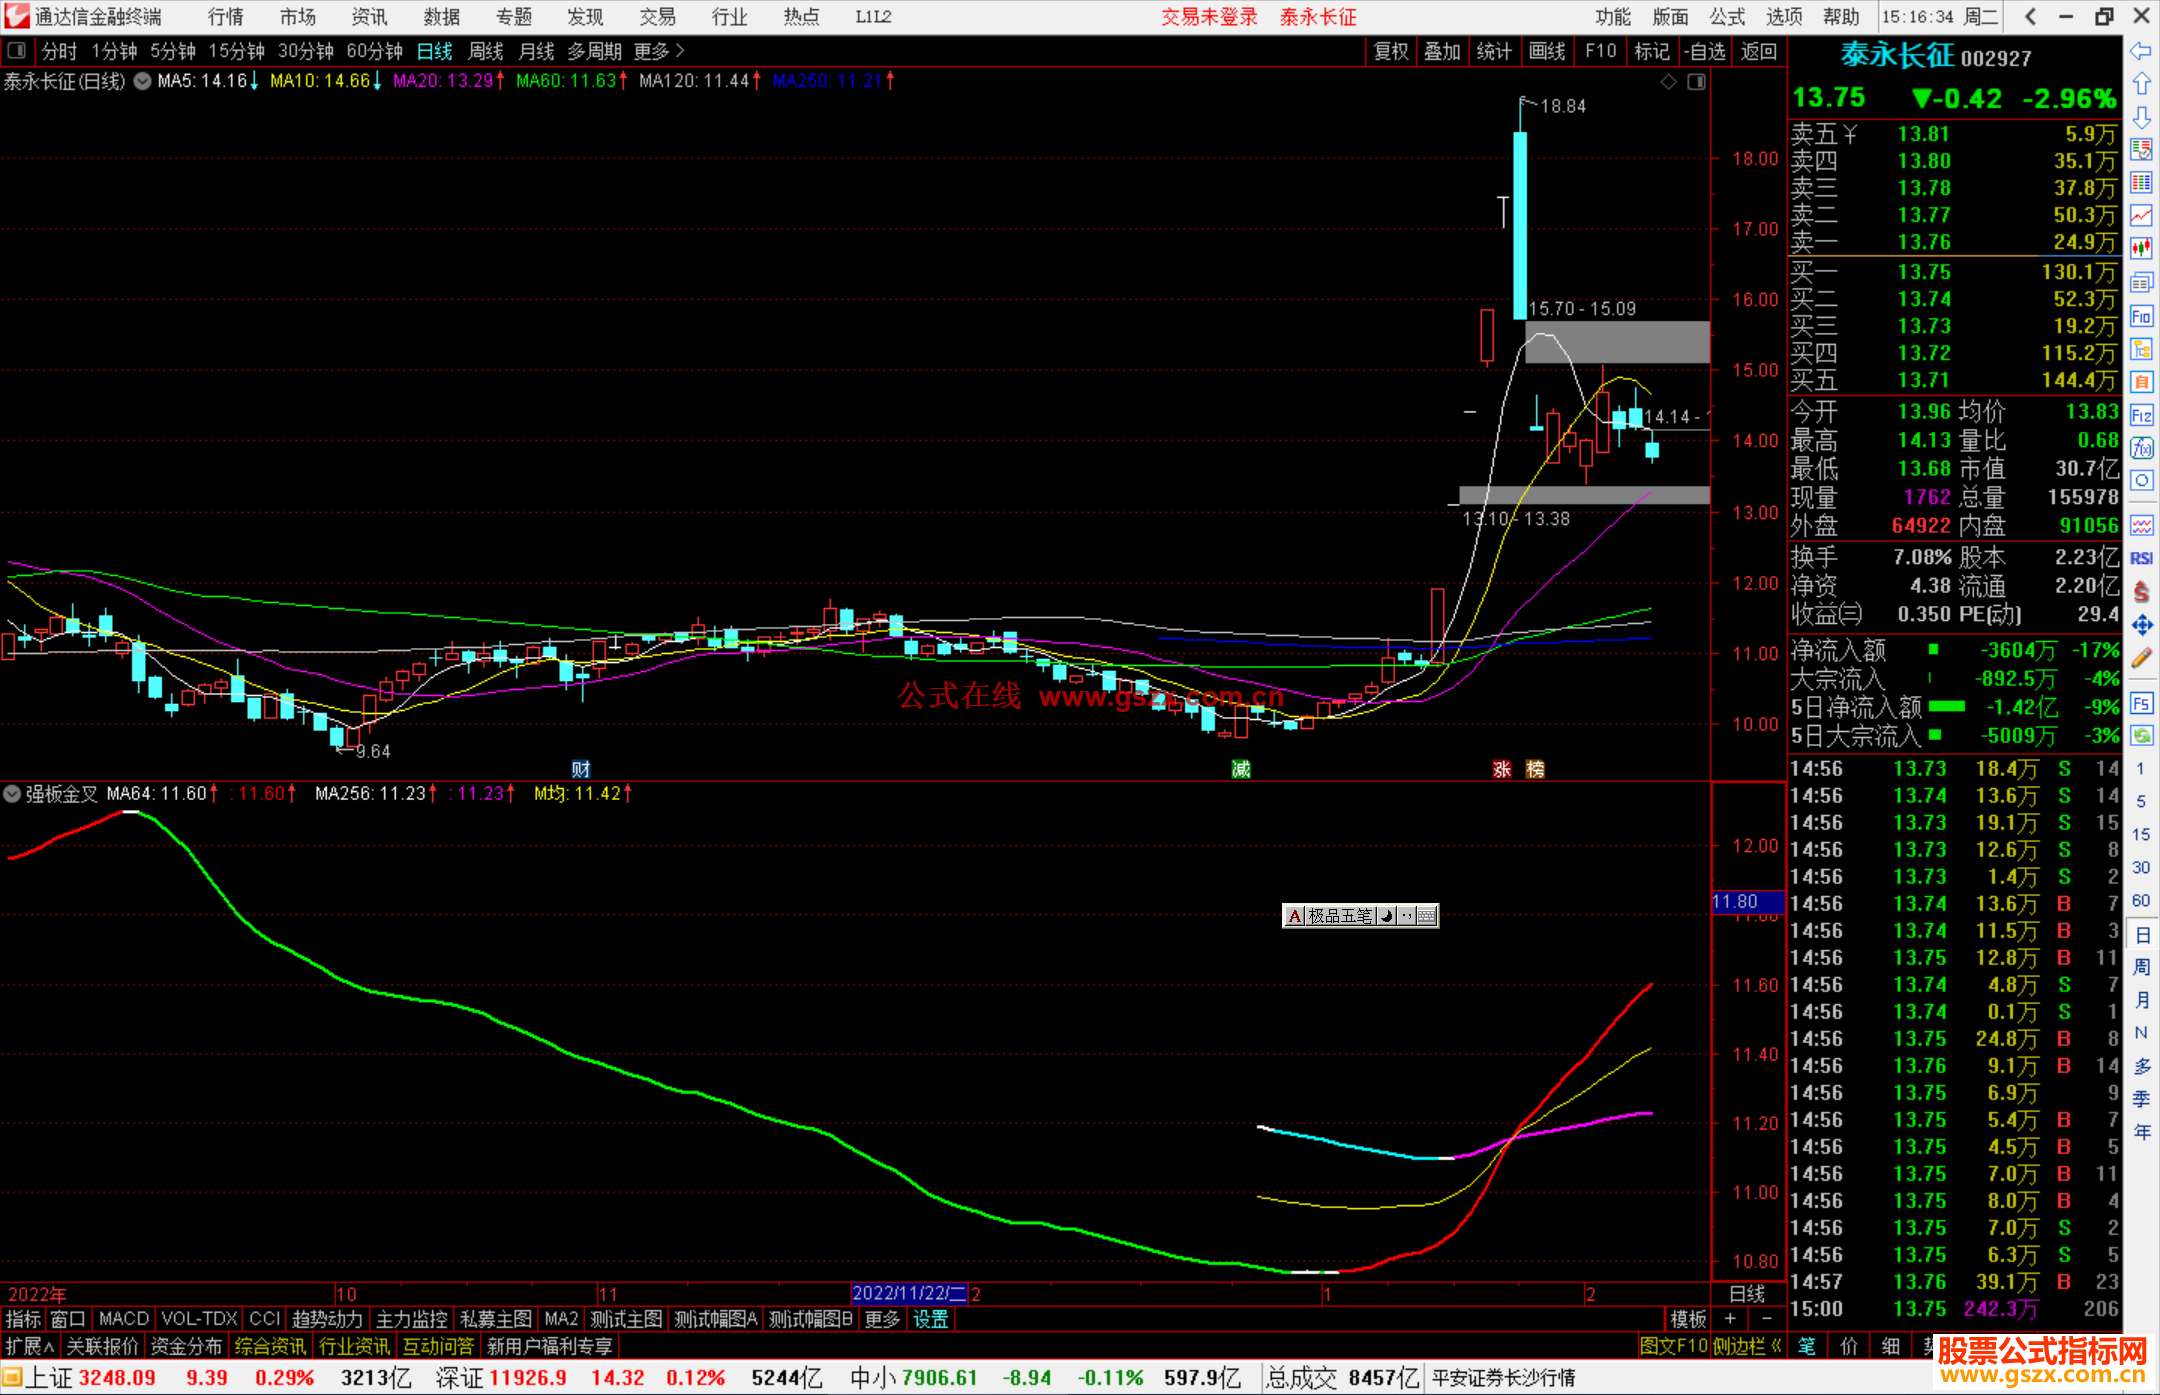This screenshot has width=2160, height=1395.
Task: Click the up arrow icon in right sidebar
Action: coord(2141,84)
